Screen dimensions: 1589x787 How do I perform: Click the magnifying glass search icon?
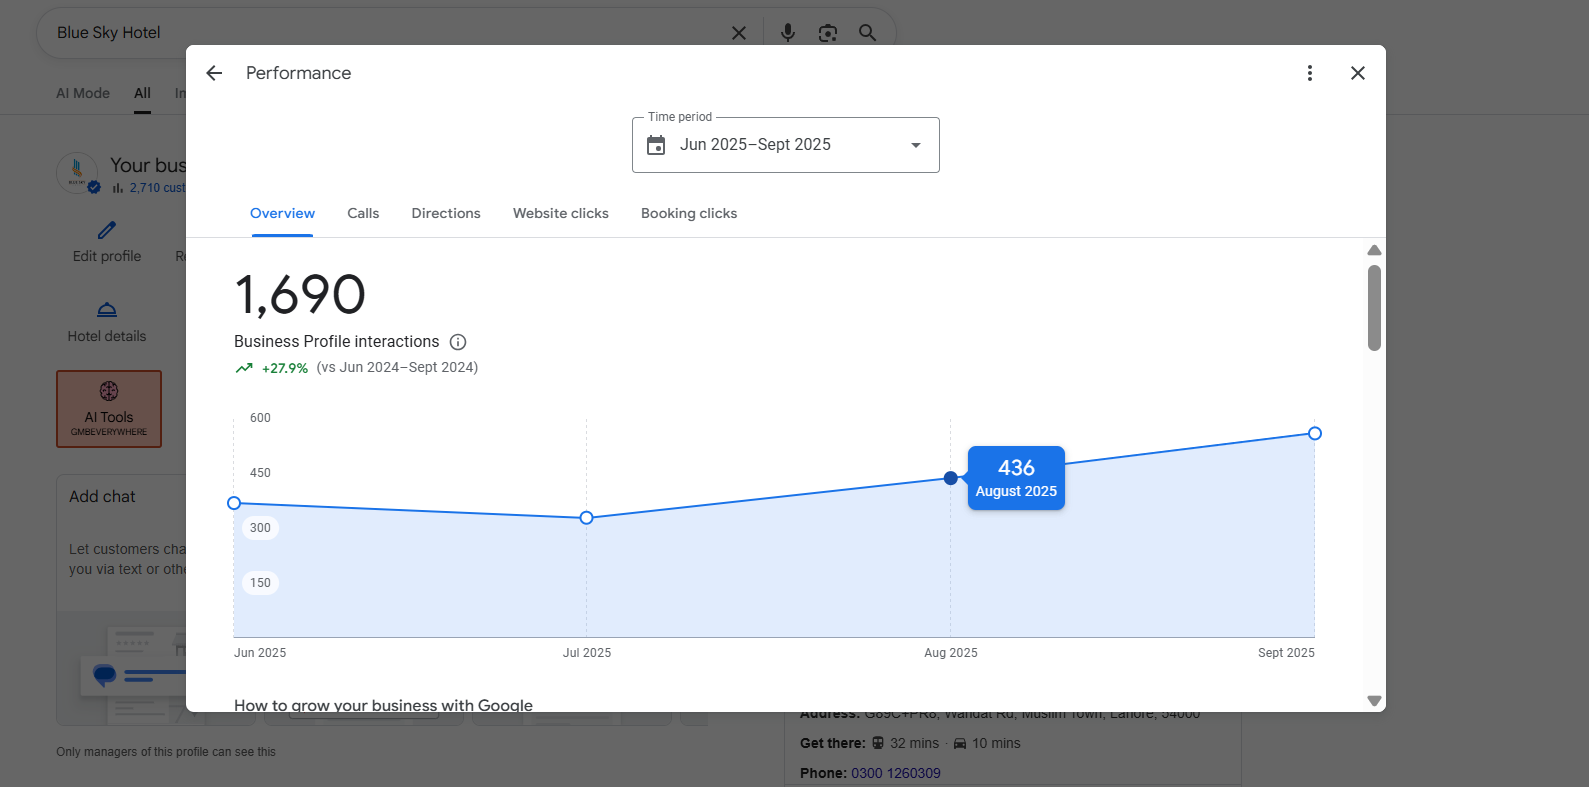point(867,33)
